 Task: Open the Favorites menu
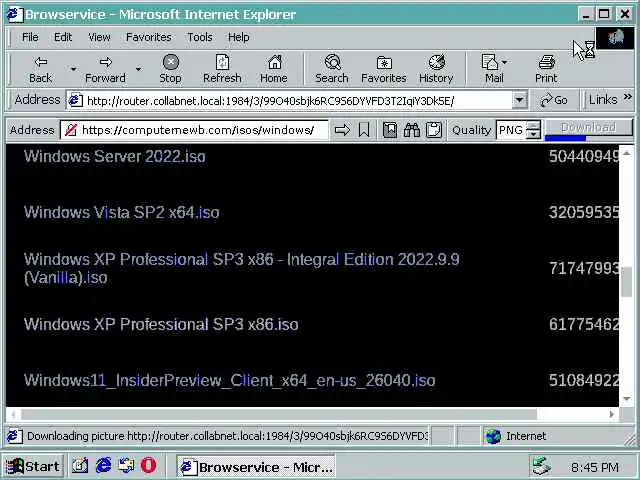coord(149,37)
